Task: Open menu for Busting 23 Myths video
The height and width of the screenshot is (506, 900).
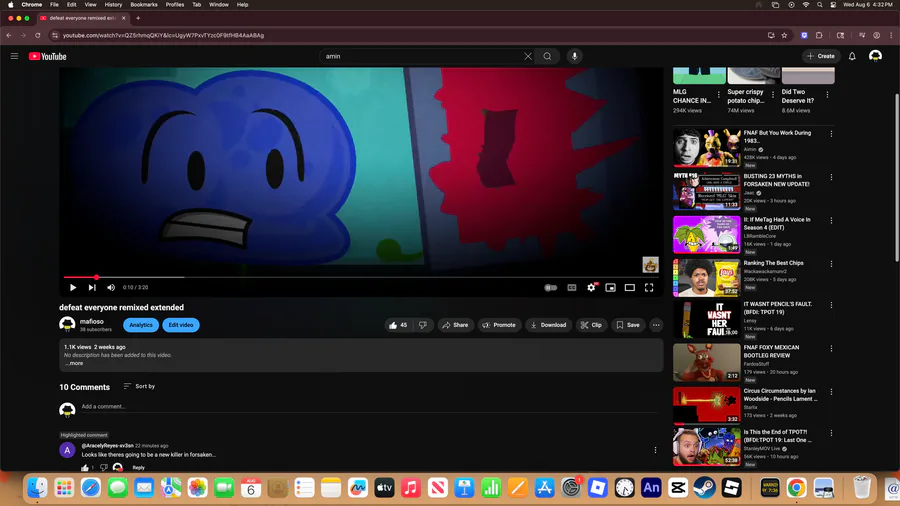Action: tap(831, 177)
